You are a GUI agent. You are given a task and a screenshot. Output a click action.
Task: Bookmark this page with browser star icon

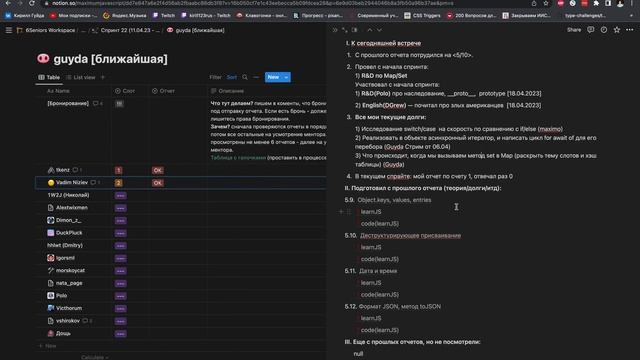pyautogui.click(x=546, y=3)
